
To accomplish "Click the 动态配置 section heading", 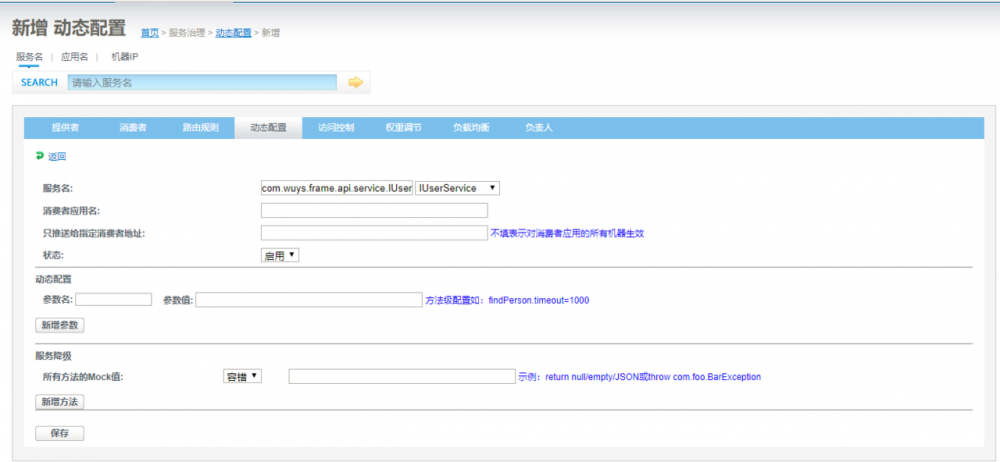I will click(53, 279).
